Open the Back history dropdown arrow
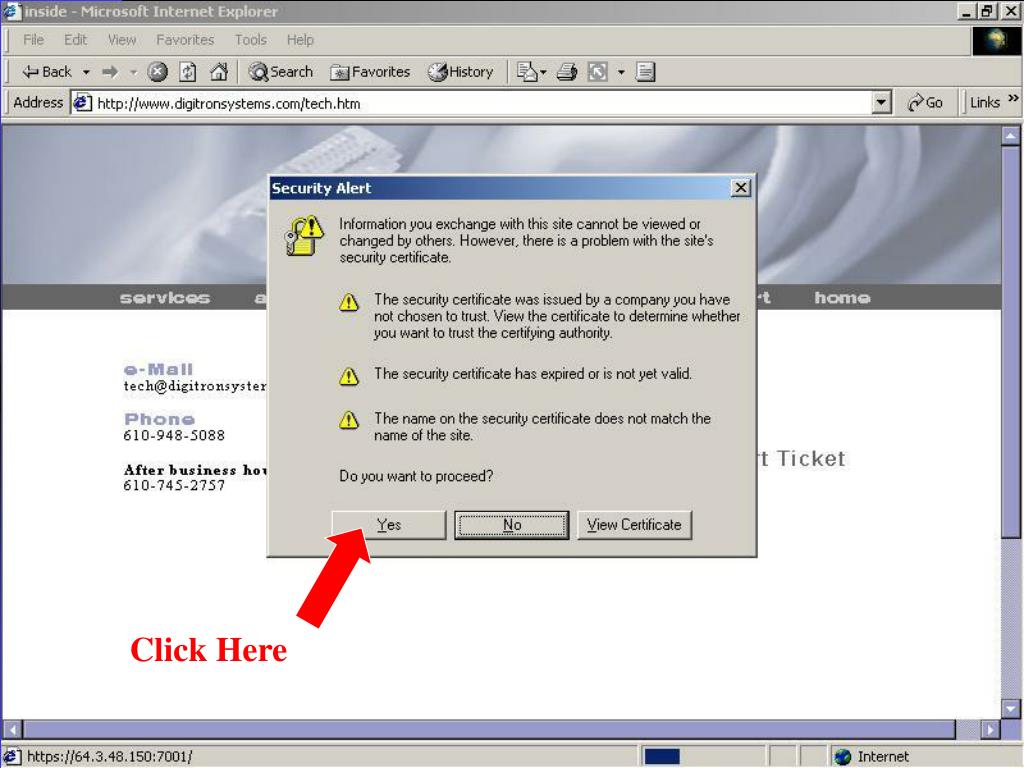This screenshot has width=1024, height=768. (x=86, y=72)
